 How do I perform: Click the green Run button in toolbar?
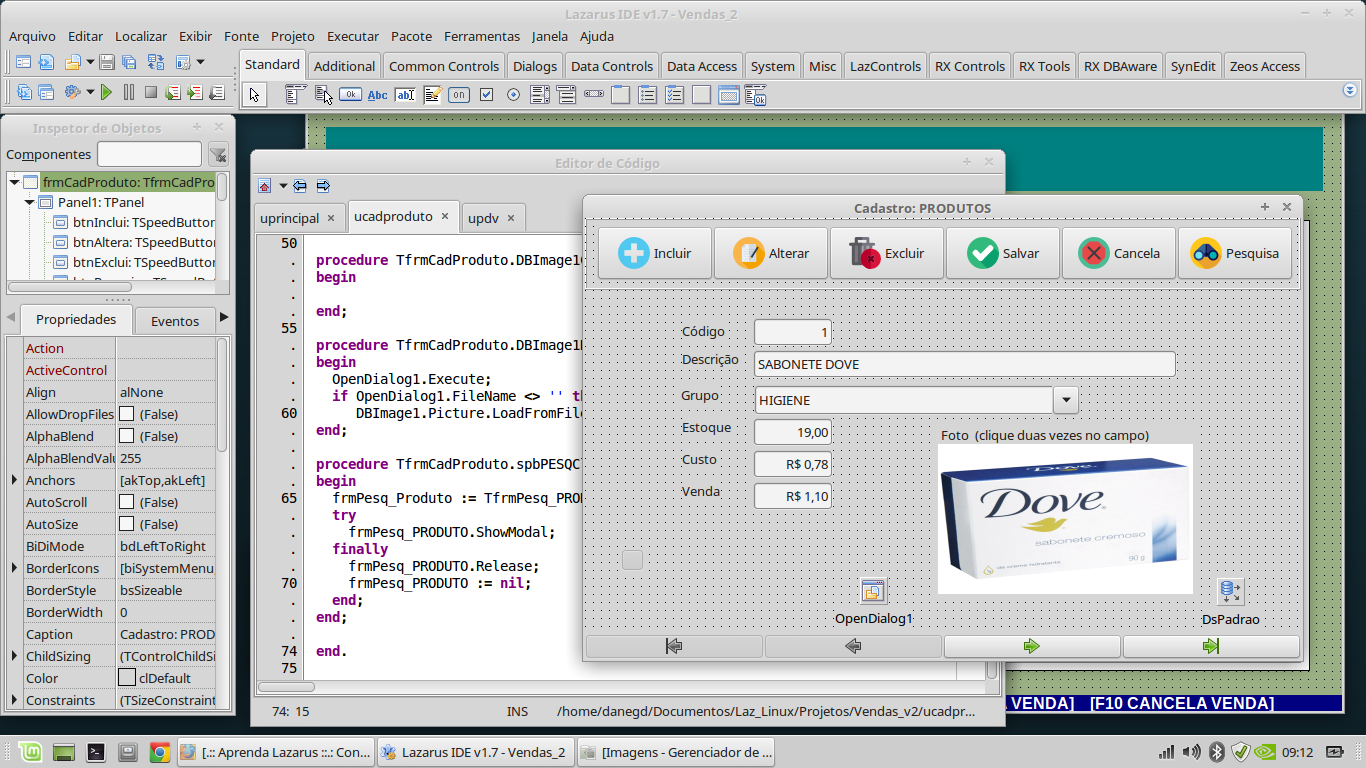[x=106, y=92]
